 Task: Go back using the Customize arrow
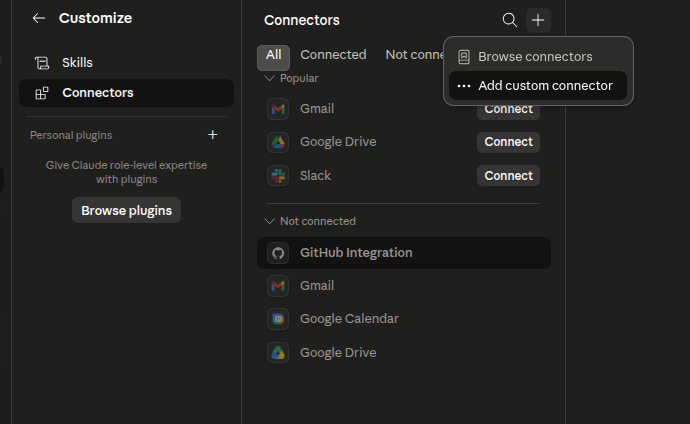(x=39, y=18)
